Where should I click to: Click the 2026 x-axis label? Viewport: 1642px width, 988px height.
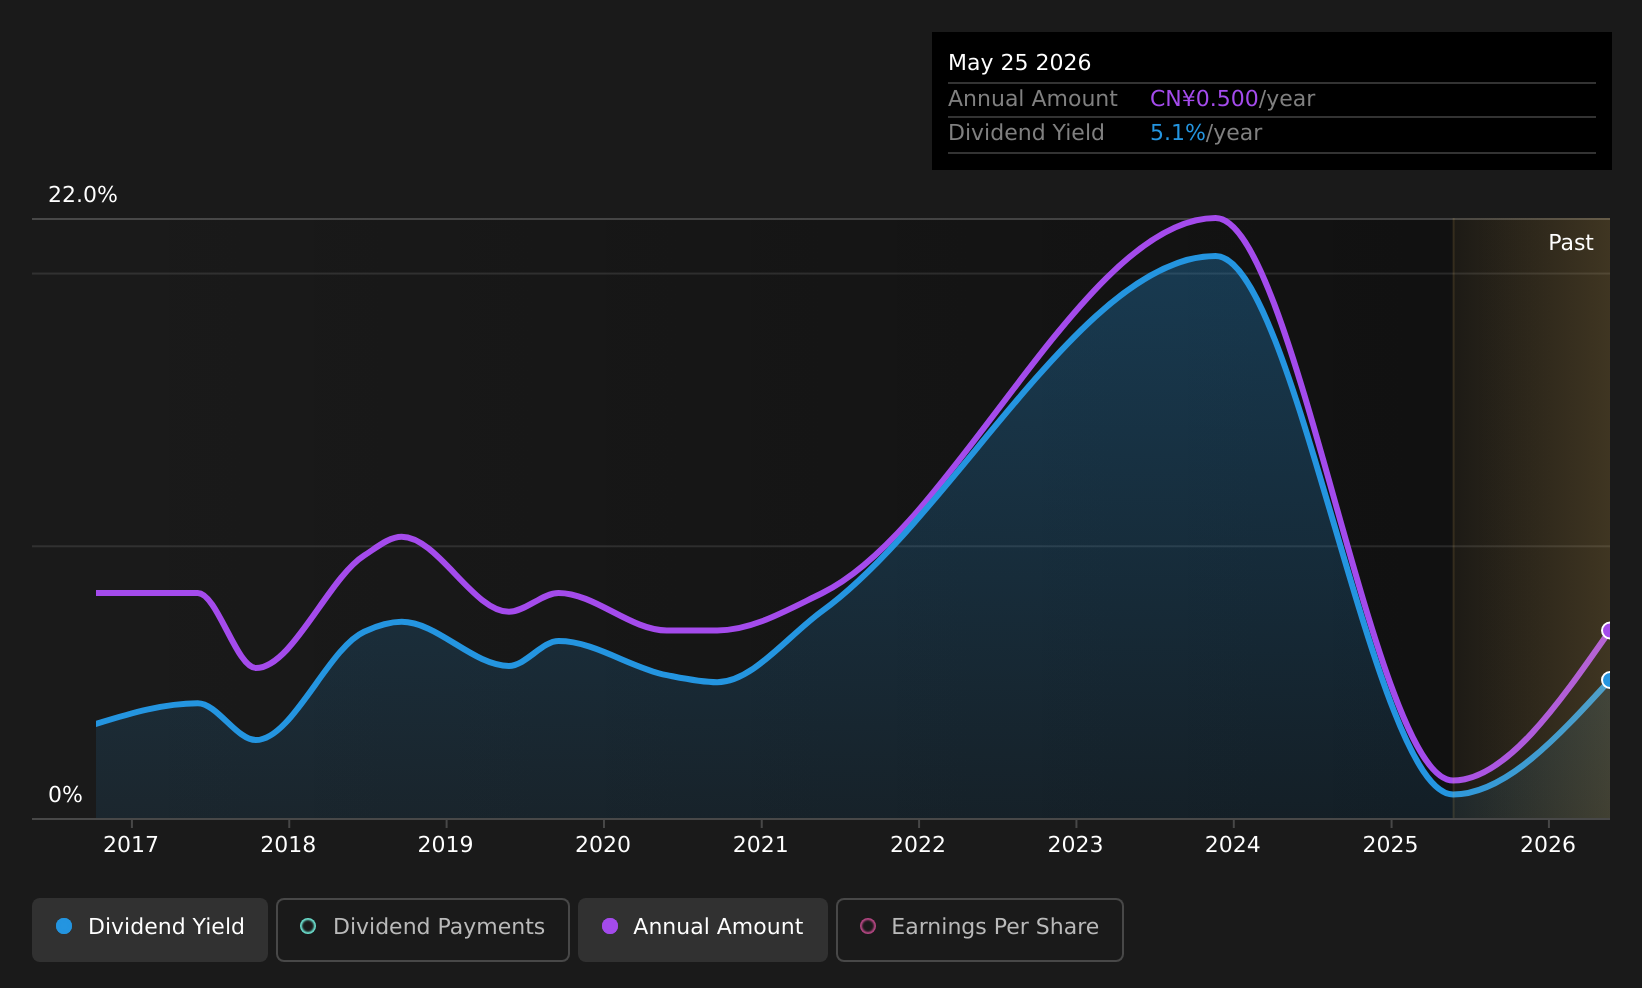click(x=1548, y=845)
